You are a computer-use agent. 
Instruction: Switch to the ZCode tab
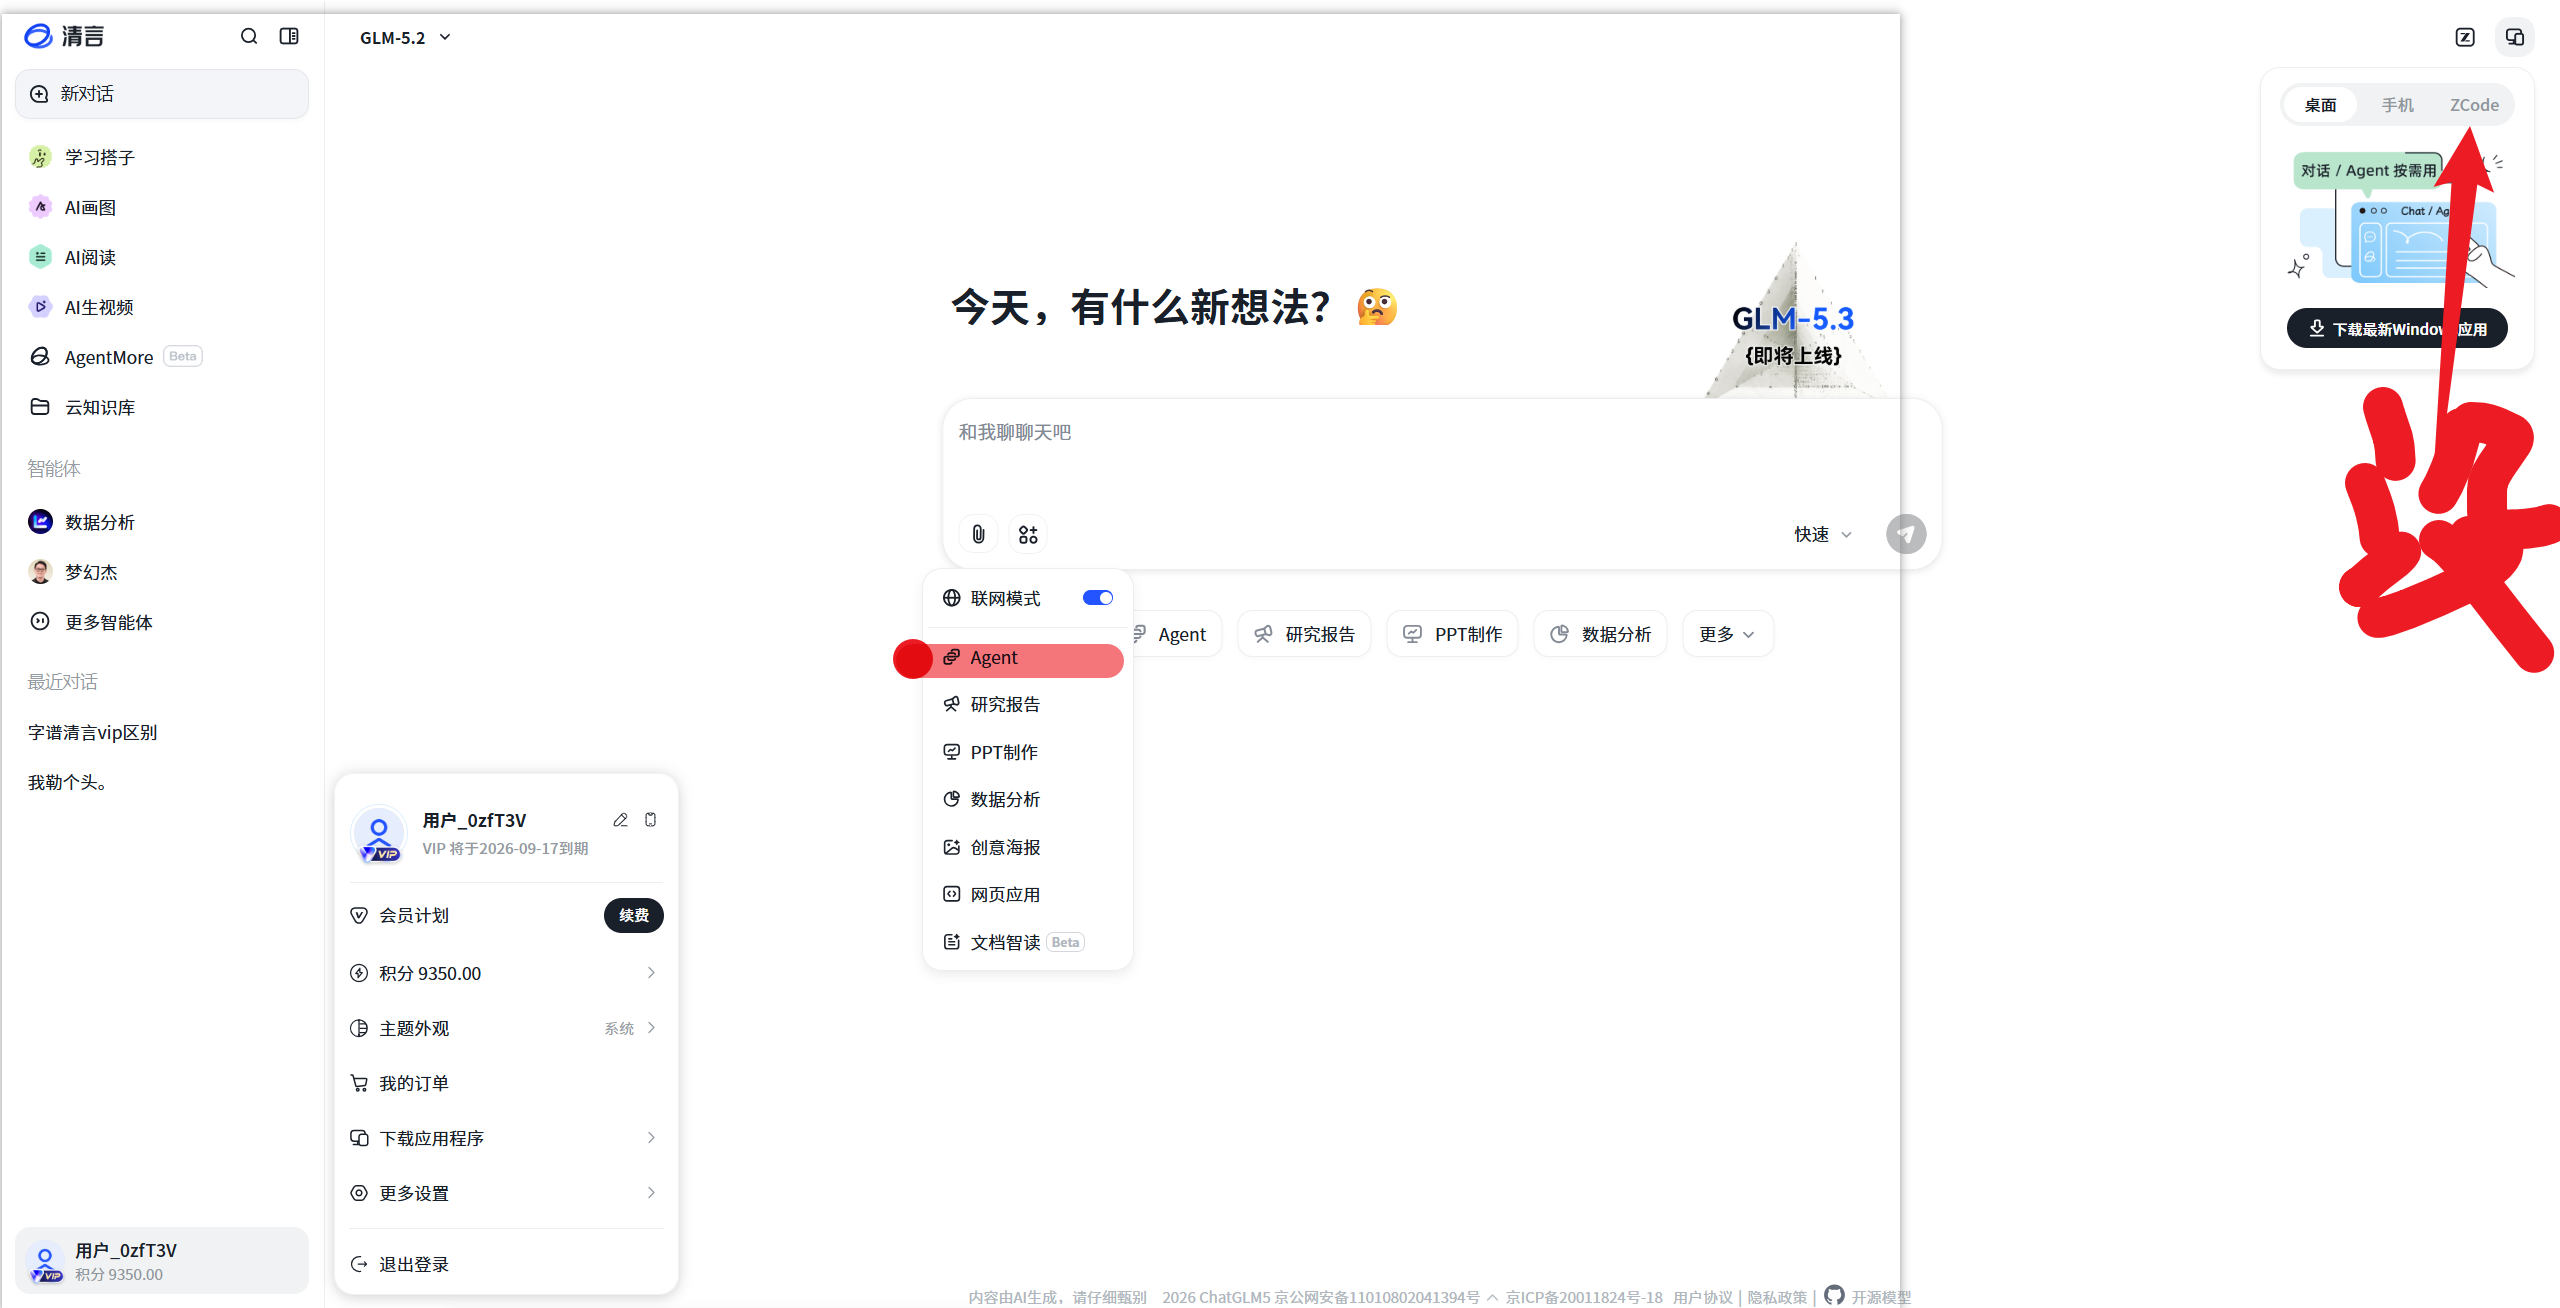pyautogui.click(x=2474, y=105)
